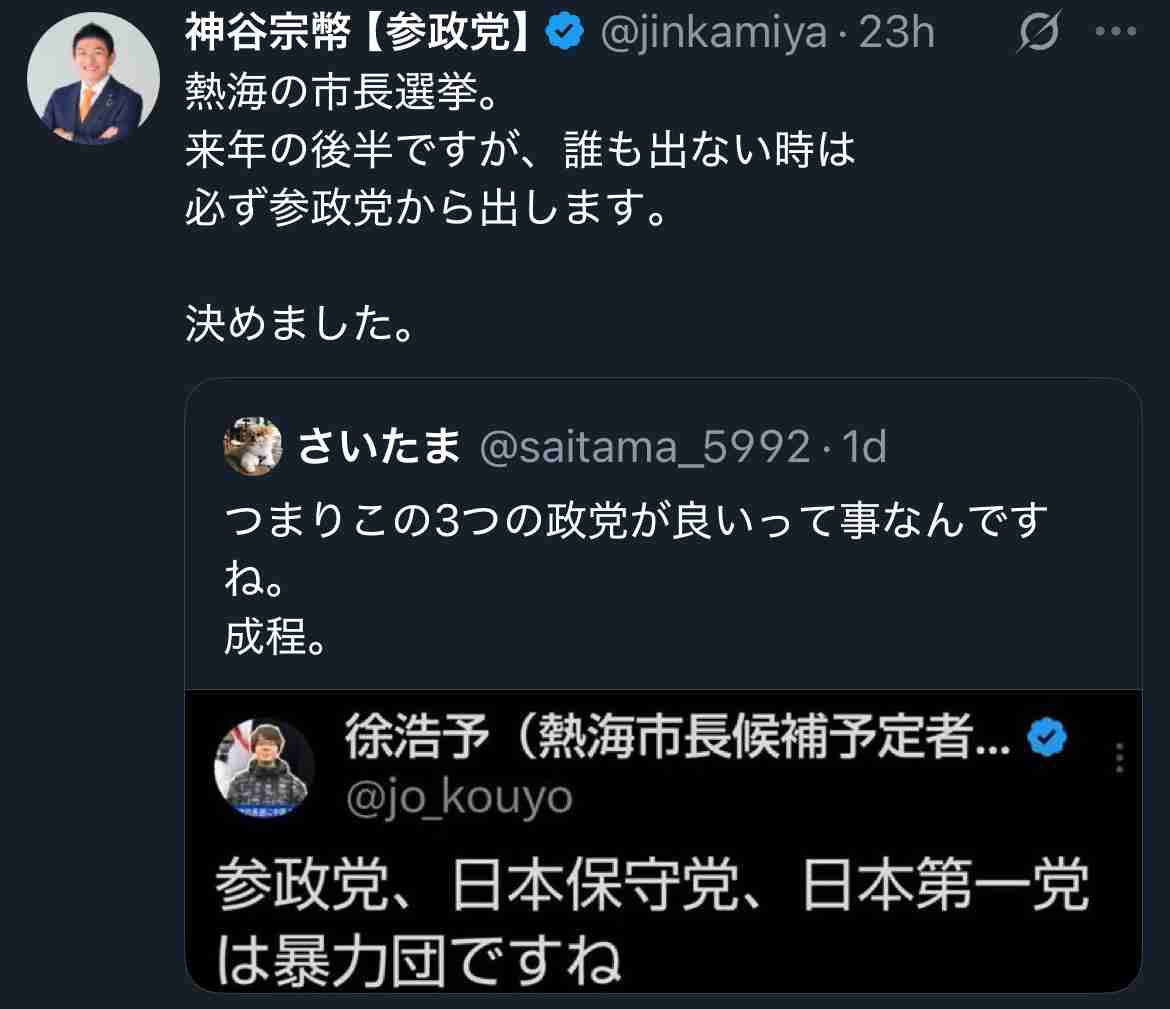
Task: Click the 1d timestamp on quoted tweet
Action: pyautogui.click(x=866, y=448)
